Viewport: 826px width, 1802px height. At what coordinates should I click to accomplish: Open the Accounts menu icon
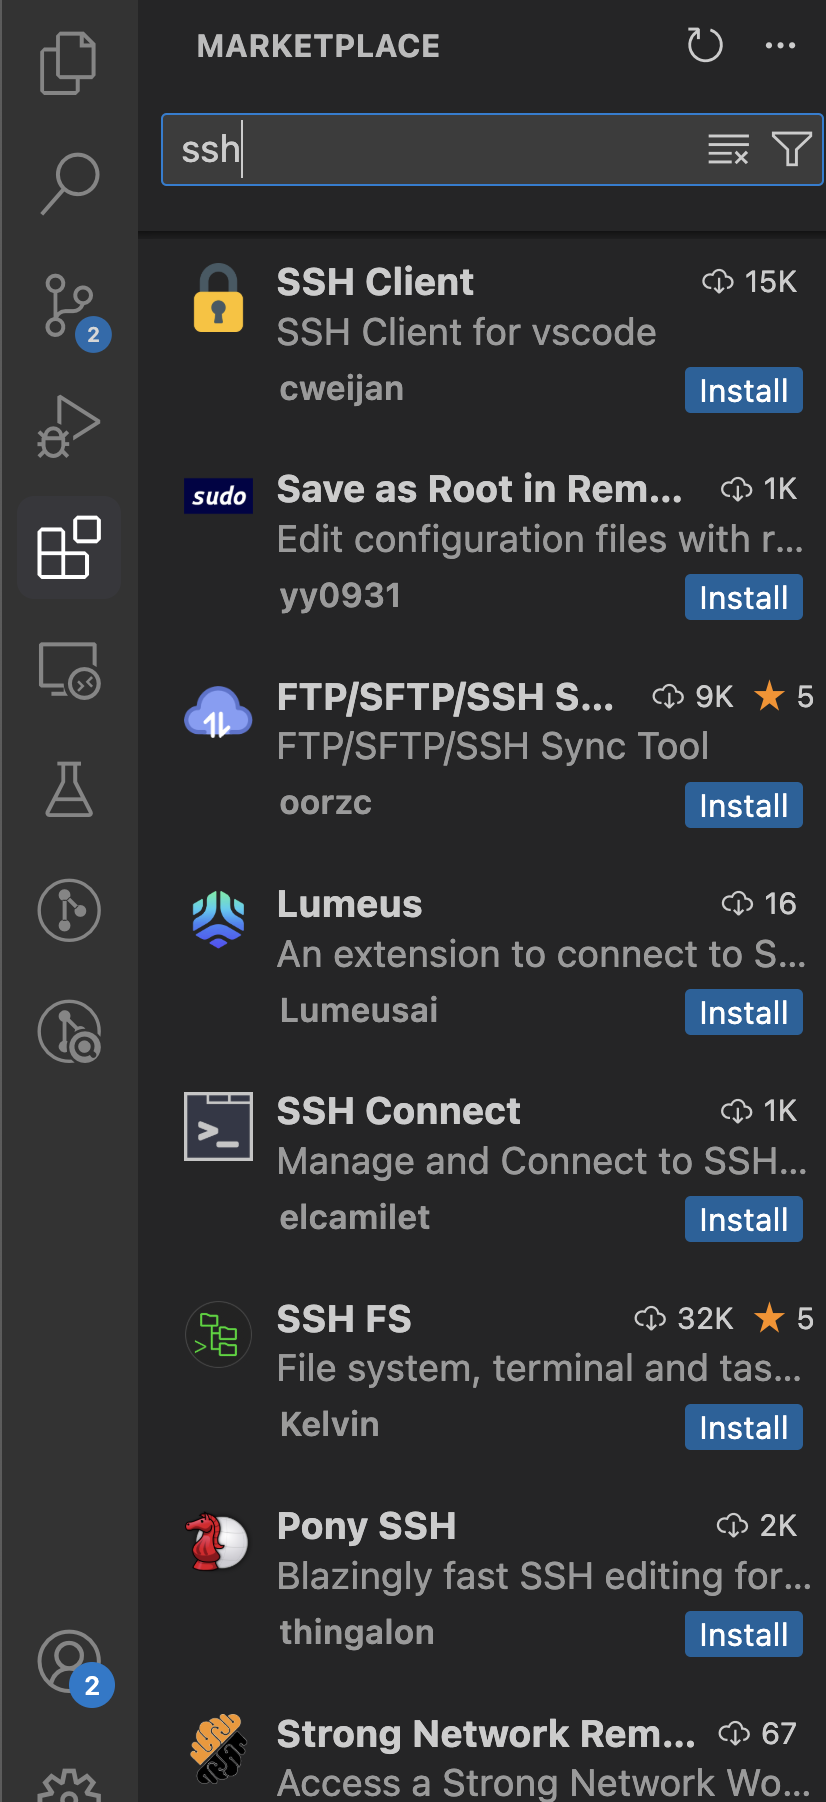point(69,1662)
